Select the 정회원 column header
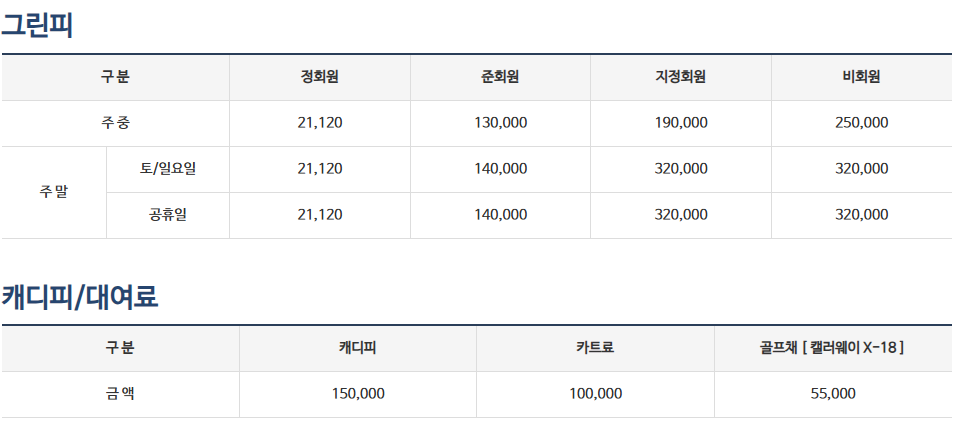Image resolution: width=957 pixels, height=428 pixels. [x=319, y=77]
